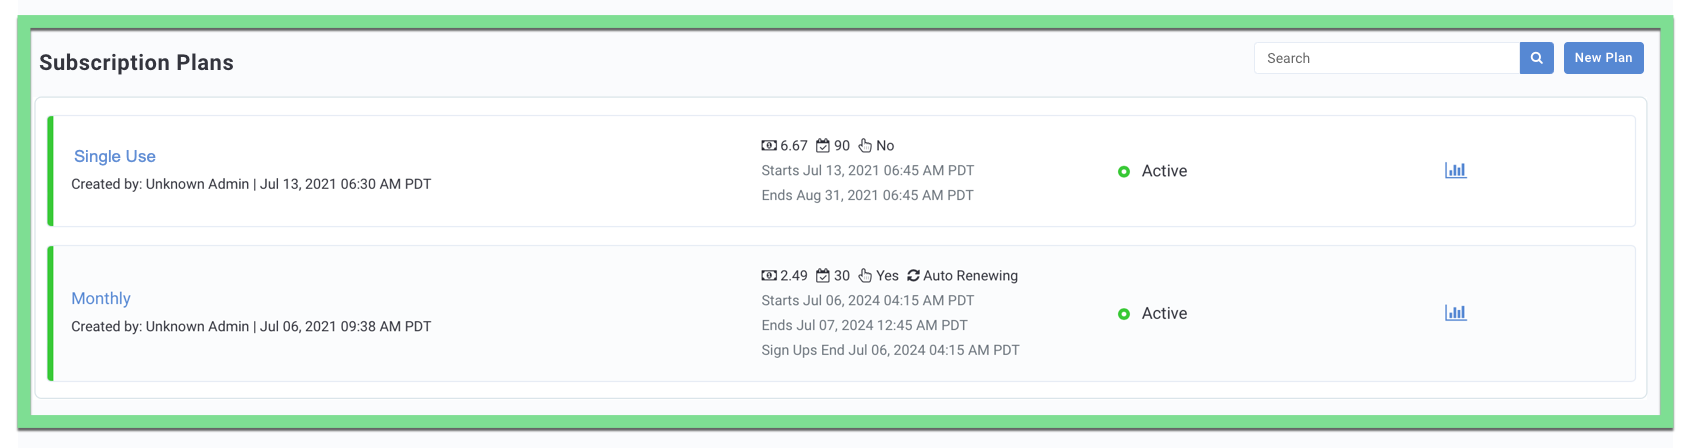Click the green Active dot for Single Use
Viewport: 1685px width, 448px height.
1124,171
